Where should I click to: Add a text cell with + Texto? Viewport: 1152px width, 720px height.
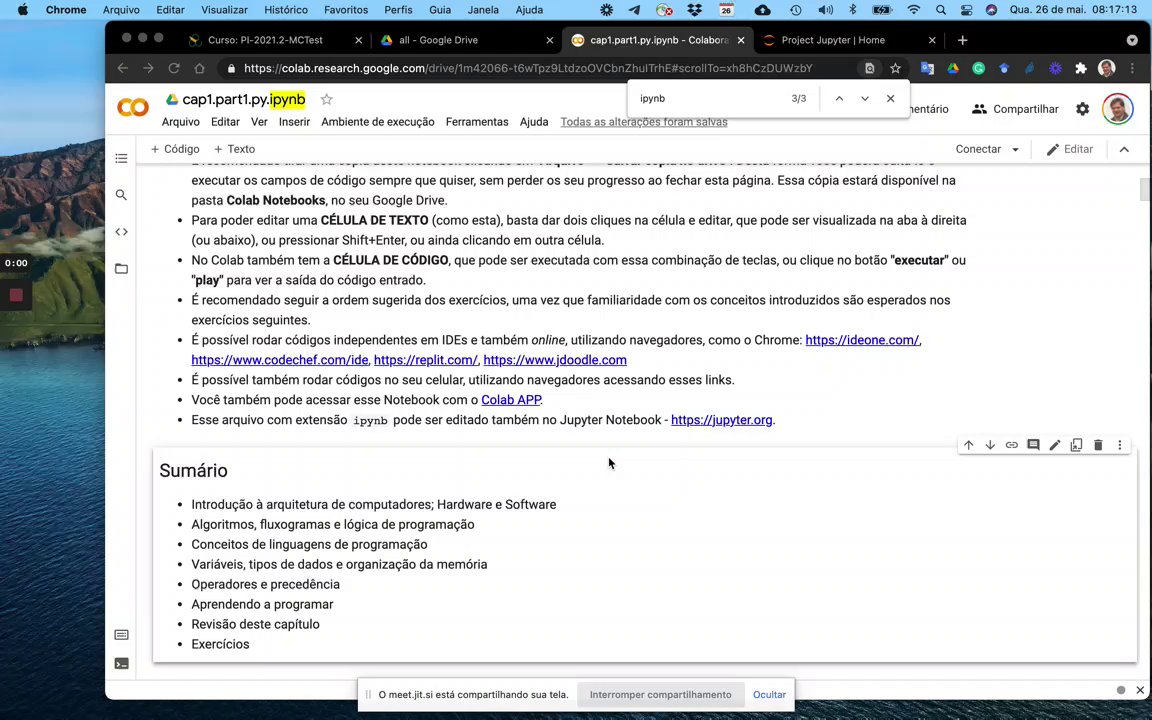click(234, 149)
